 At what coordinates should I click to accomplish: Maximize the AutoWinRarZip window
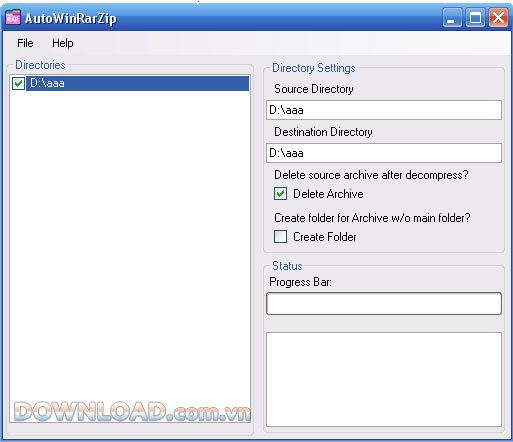[475, 17]
